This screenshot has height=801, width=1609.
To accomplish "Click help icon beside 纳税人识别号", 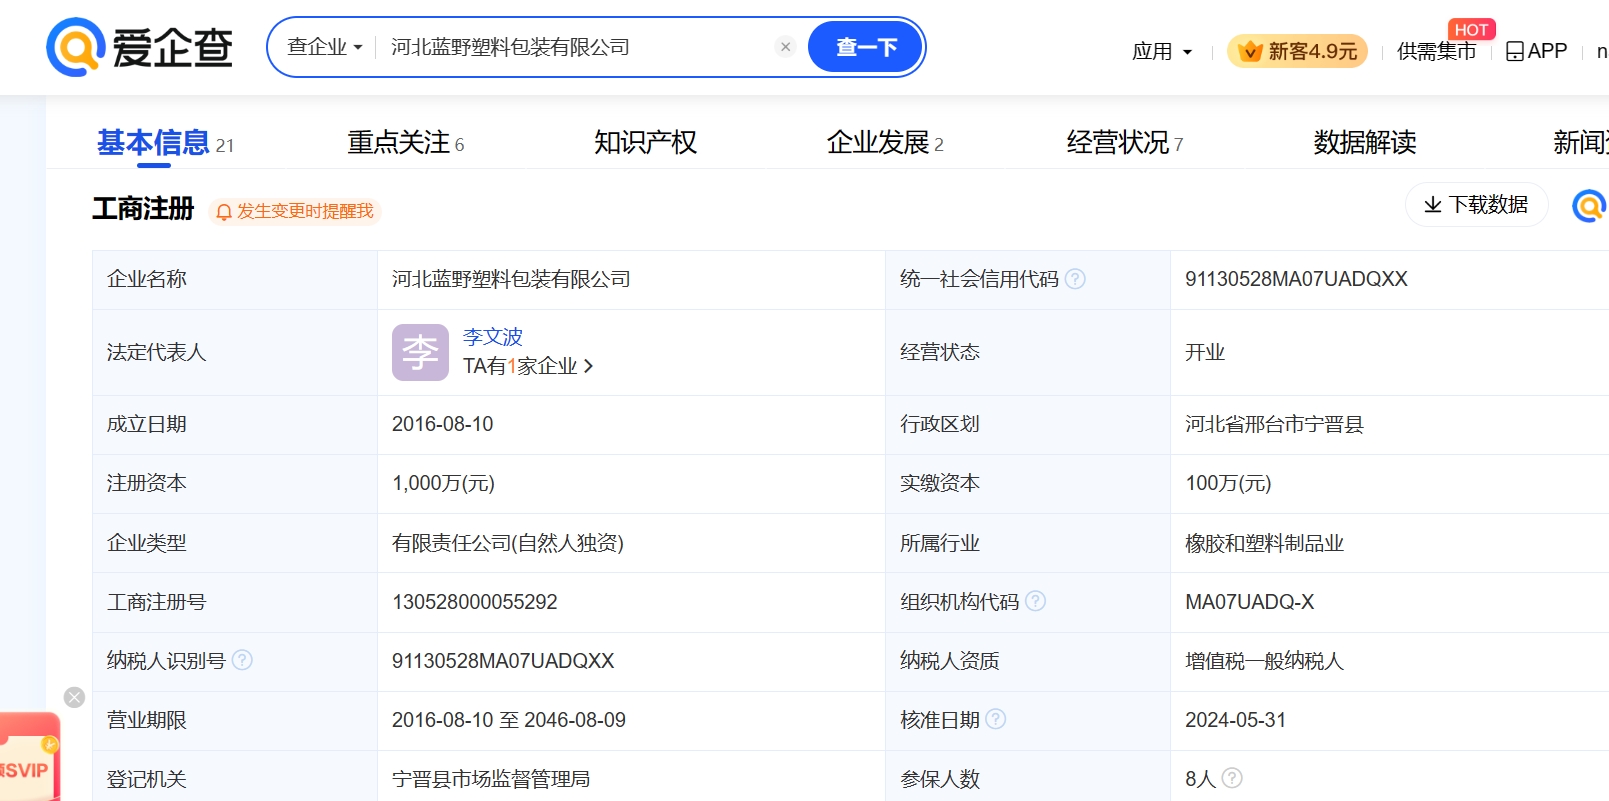I will pyautogui.click(x=242, y=660).
